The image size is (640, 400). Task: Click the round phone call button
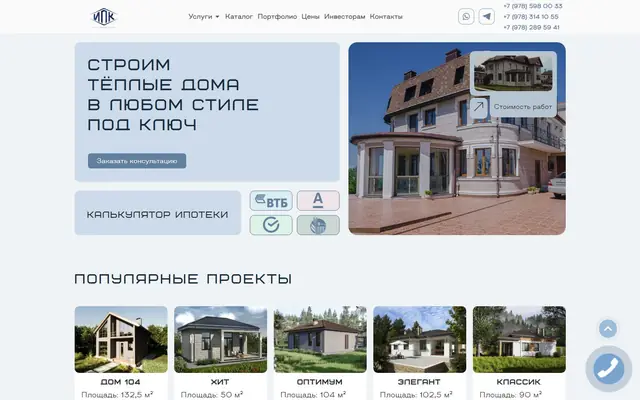coord(609,369)
